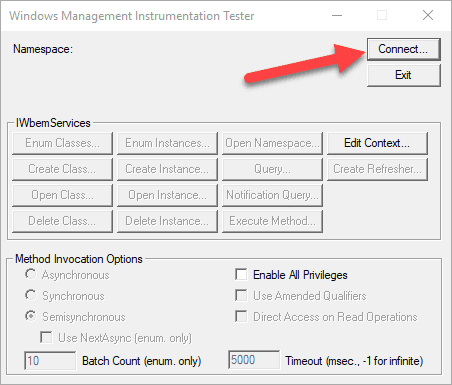The width and height of the screenshot is (452, 385).
Task: Click Notification Query button
Action: [272, 195]
